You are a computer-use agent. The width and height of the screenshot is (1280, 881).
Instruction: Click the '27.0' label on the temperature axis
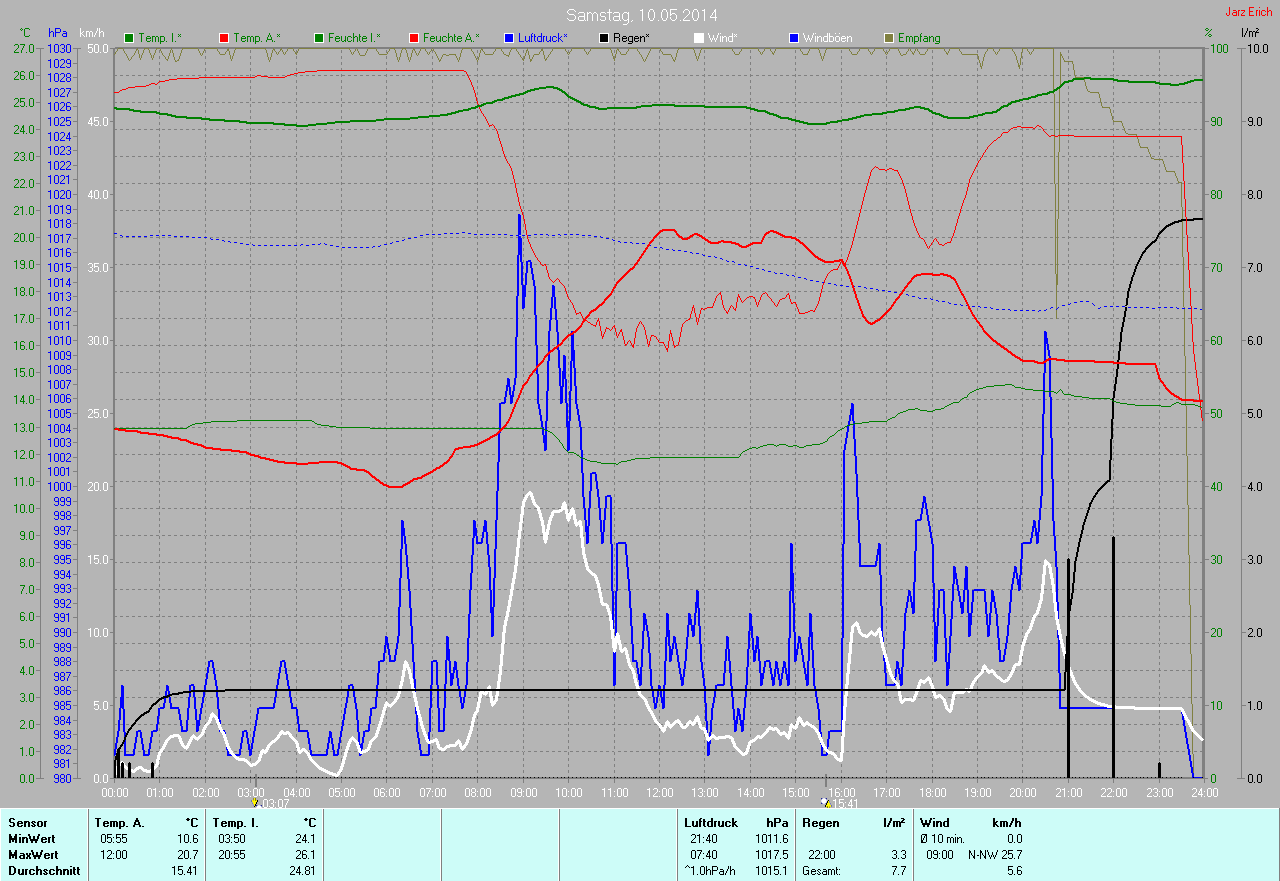[23, 48]
